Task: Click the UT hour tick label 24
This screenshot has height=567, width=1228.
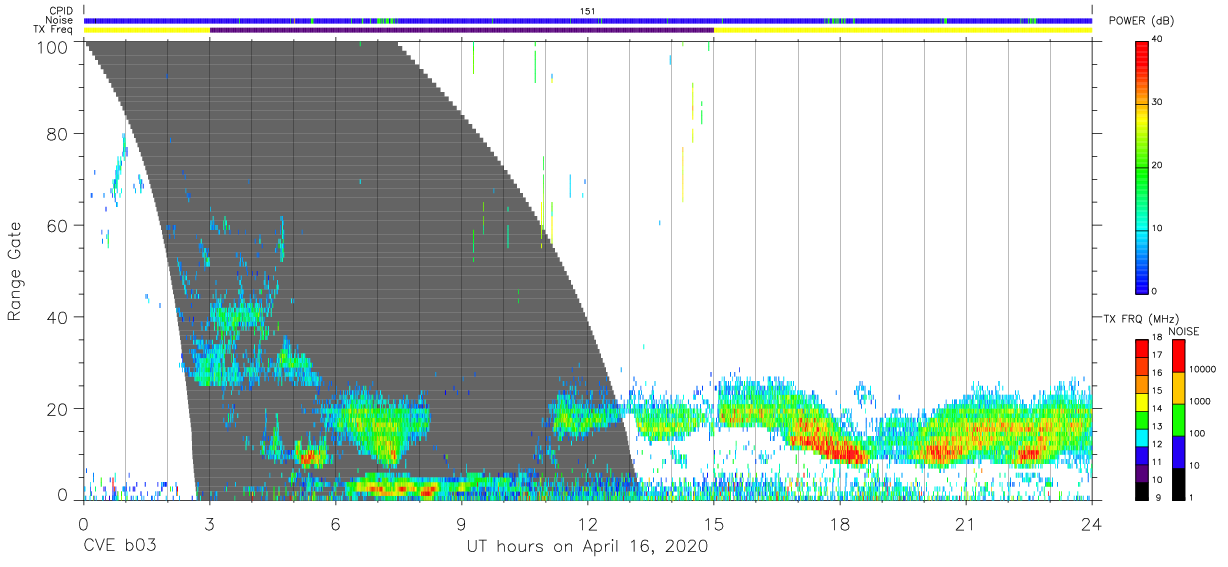Action: (x=1092, y=524)
